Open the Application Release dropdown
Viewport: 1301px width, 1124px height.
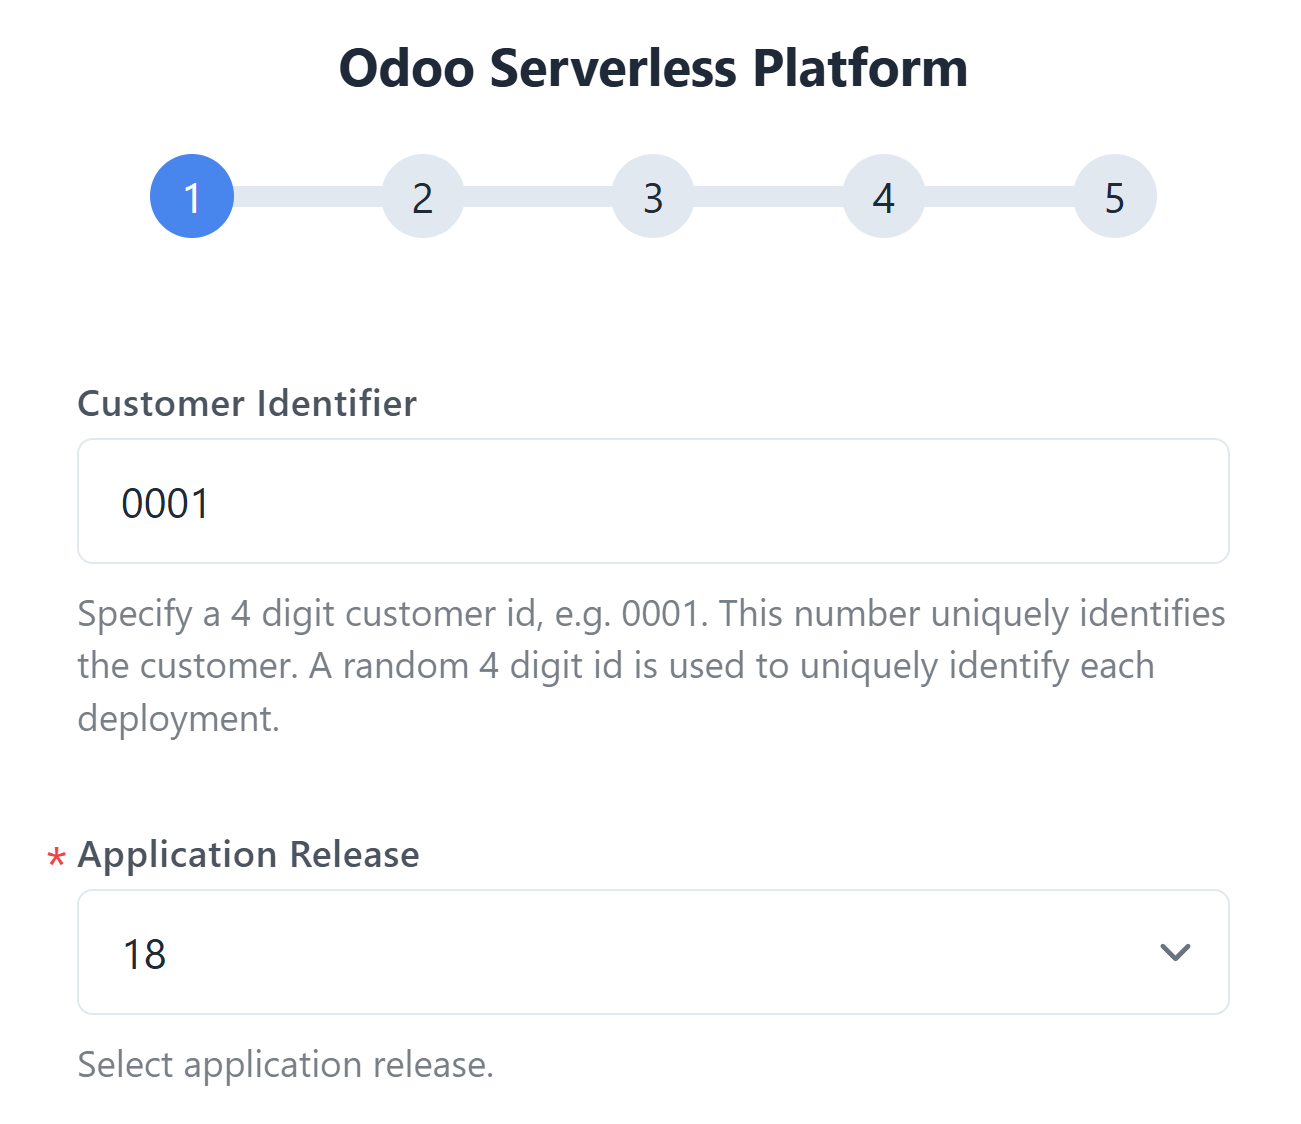click(653, 952)
